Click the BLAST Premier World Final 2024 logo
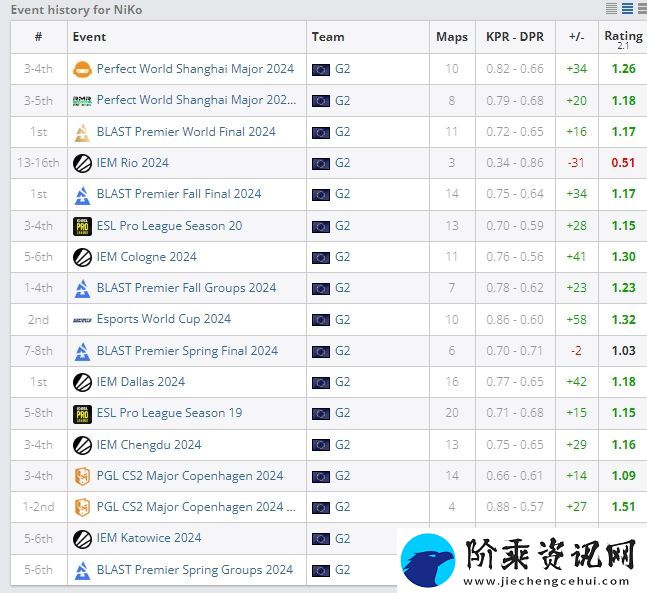Image resolution: width=647 pixels, height=593 pixels. (x=82, y=132)
